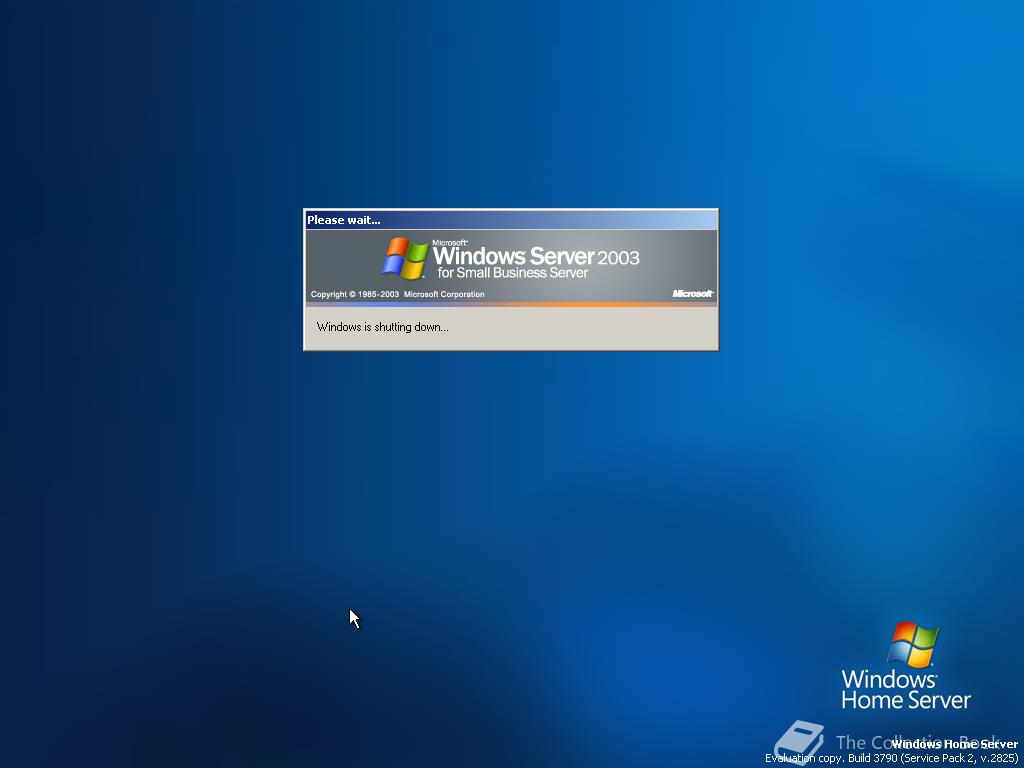
Task: Click the "Windows is shutting down..." message
Action: pyautogui.click(x=383, y=327)
